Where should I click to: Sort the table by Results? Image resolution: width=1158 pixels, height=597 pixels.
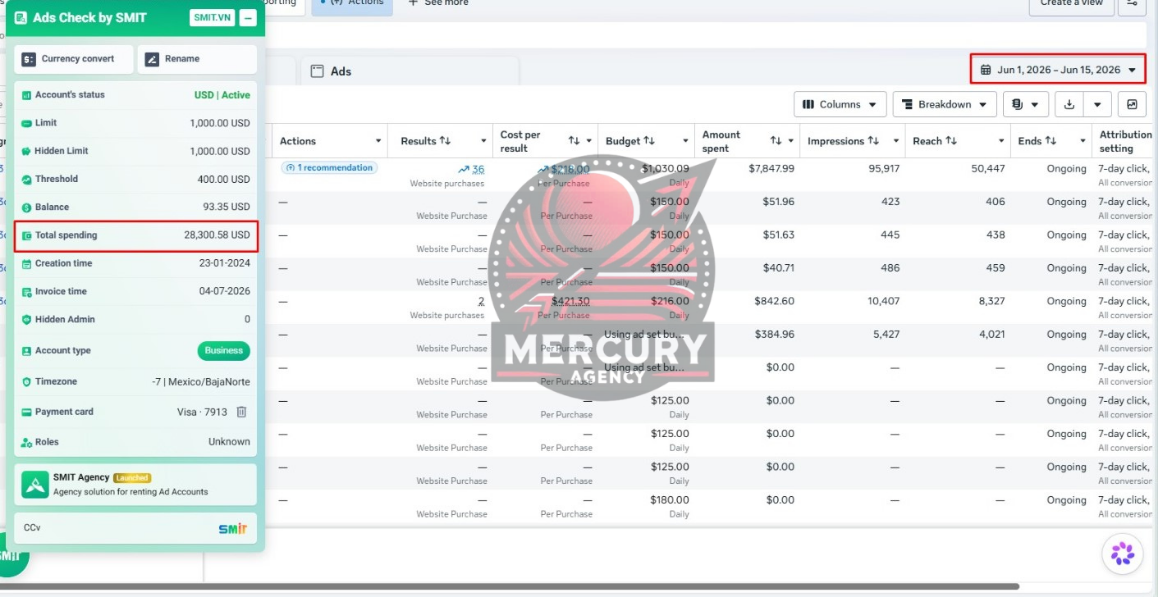pos(445,141)
